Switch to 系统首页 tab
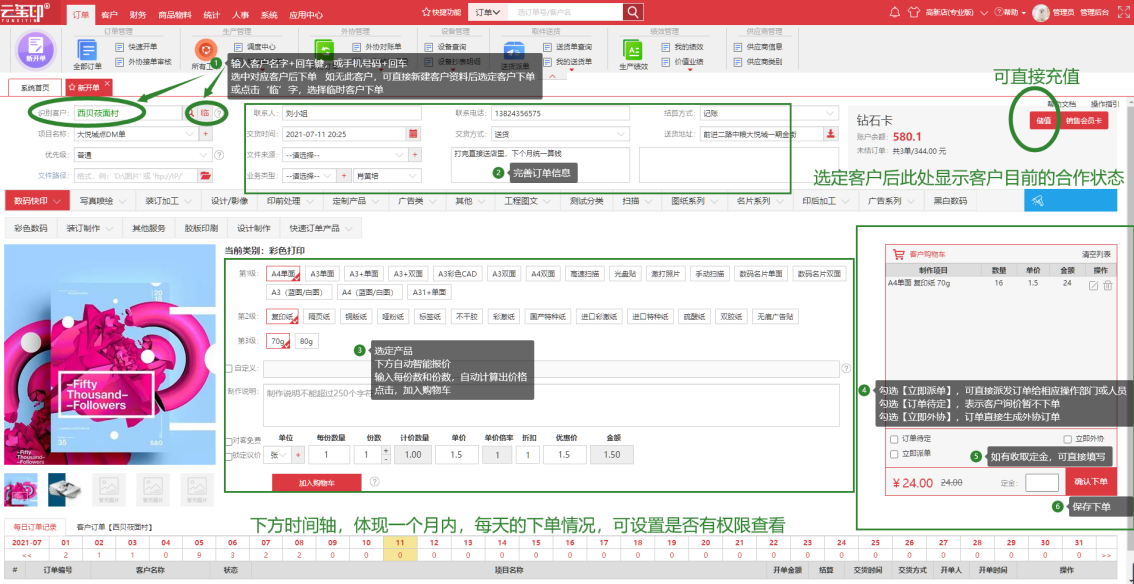This screenshot has height=584, width=1134. pyautogui.click(x=35, y=87)
